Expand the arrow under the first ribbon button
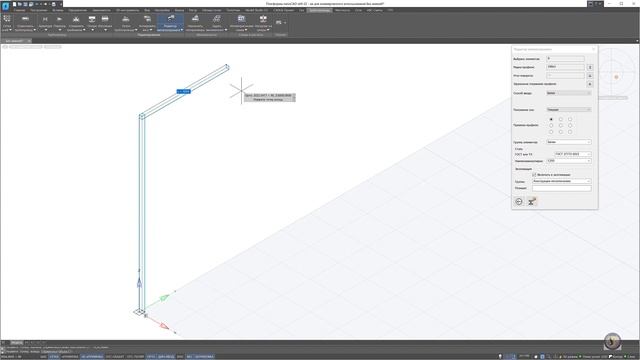Screen dimensions: 640x360 [x=10, y=30]
